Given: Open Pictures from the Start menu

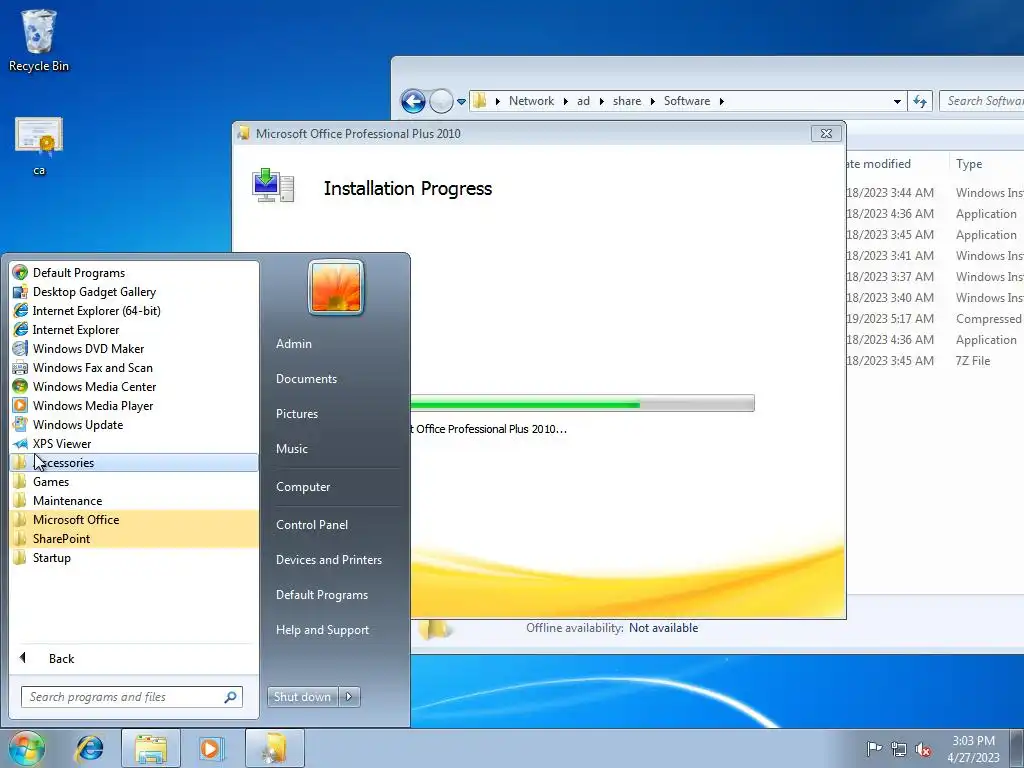Looking at the screenshot, I should [x=297, y=413].
